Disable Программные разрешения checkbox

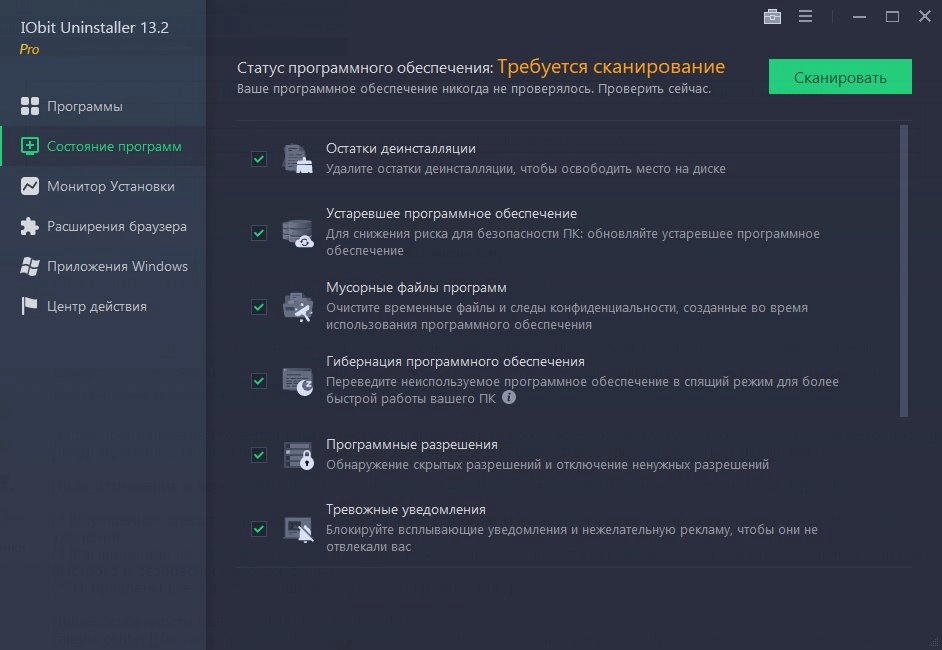259,455
